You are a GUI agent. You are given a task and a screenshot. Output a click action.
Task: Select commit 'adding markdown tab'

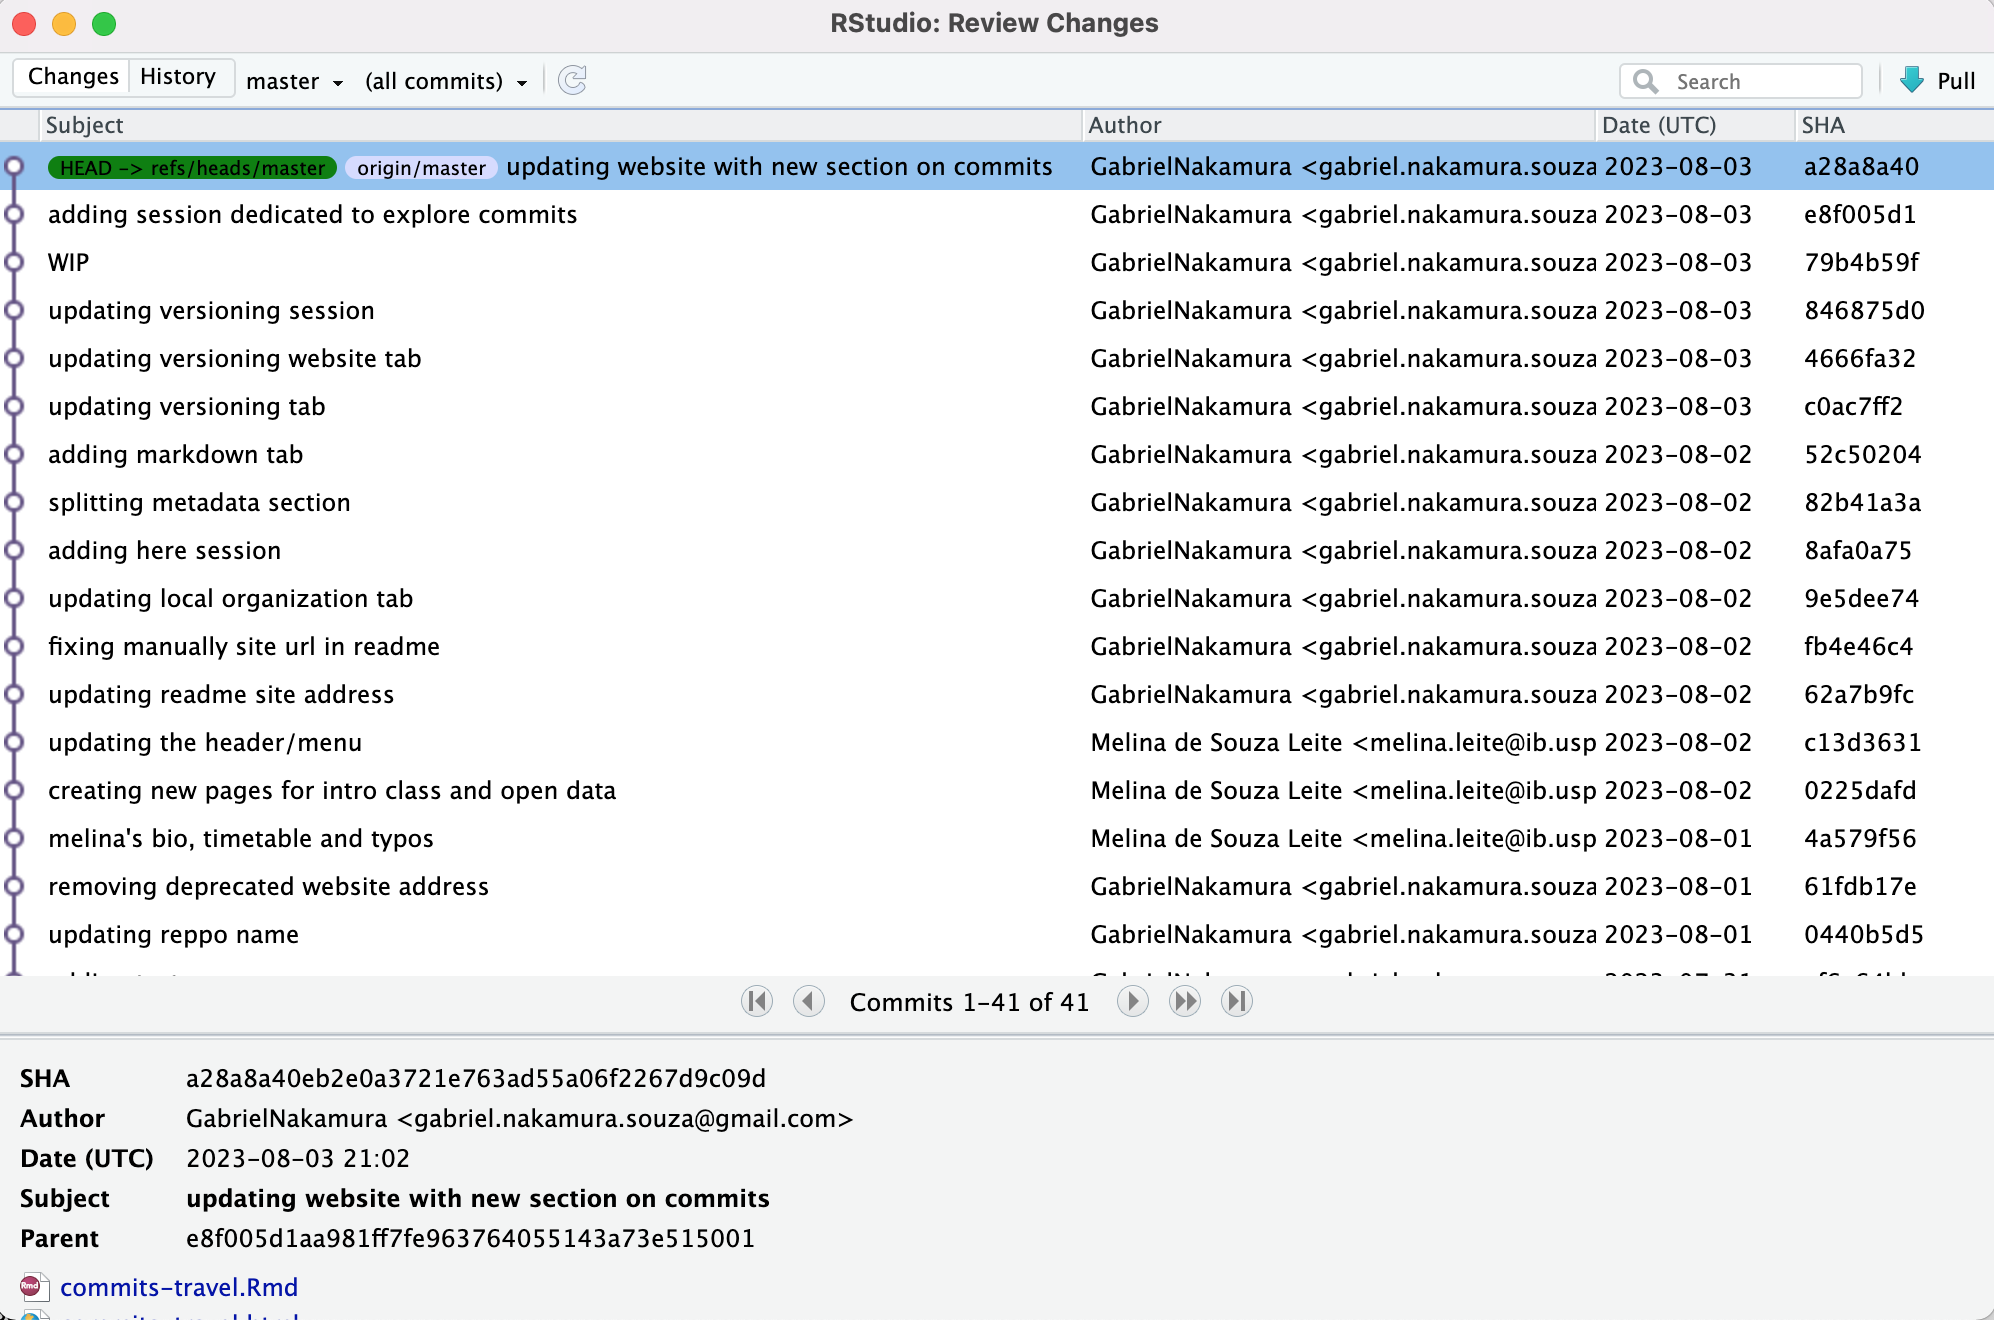click(x=997, y=454)
